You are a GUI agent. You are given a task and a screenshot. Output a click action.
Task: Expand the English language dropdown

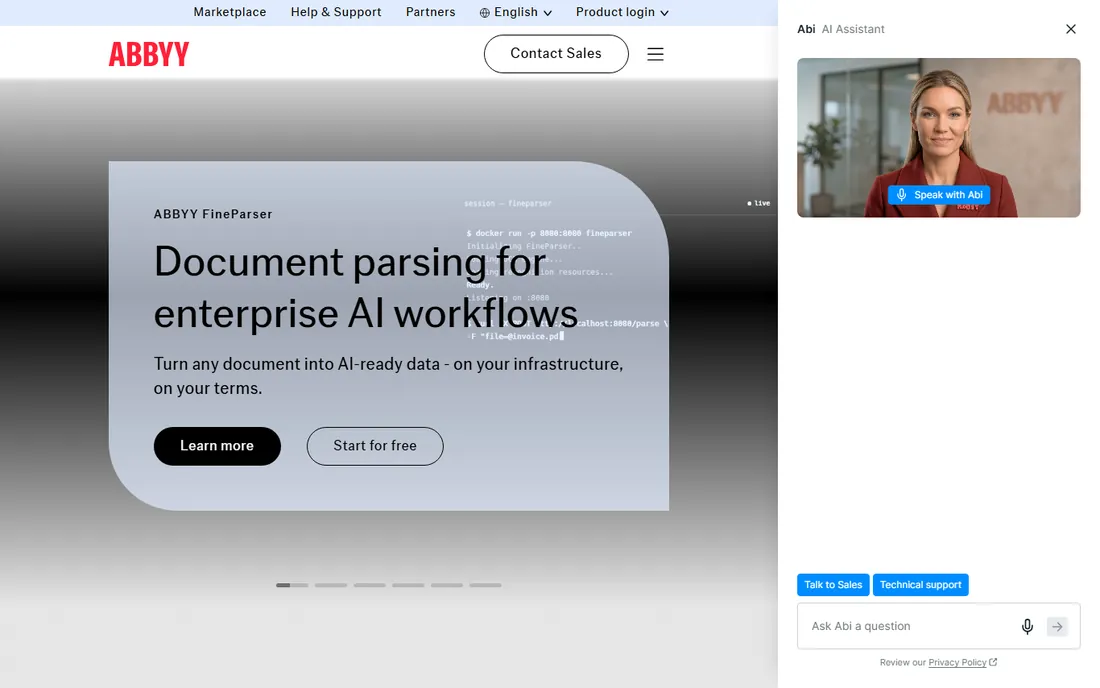(516, 13)
